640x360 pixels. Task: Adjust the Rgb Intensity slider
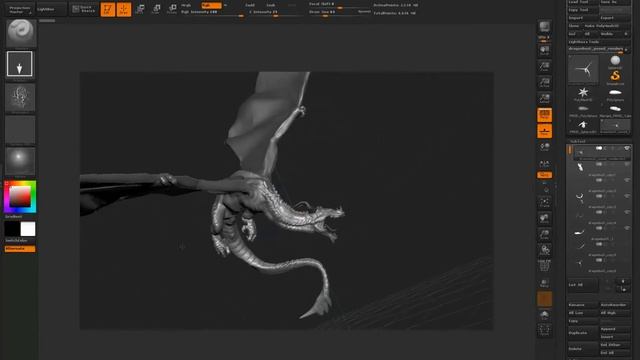[x=212, y=13]
